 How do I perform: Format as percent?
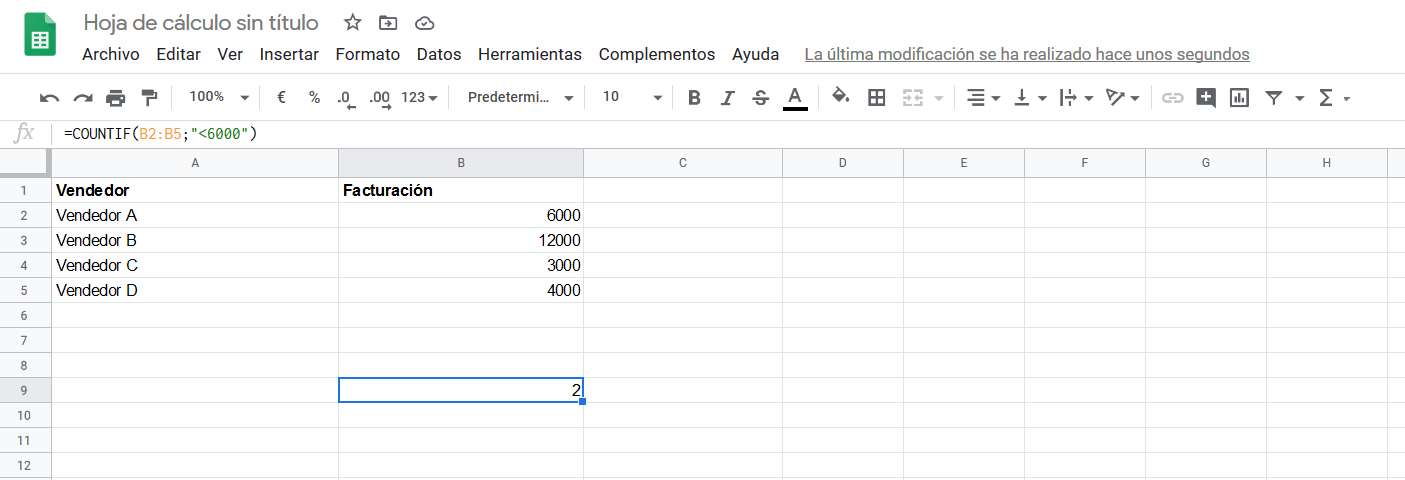[x=314, y=98]
